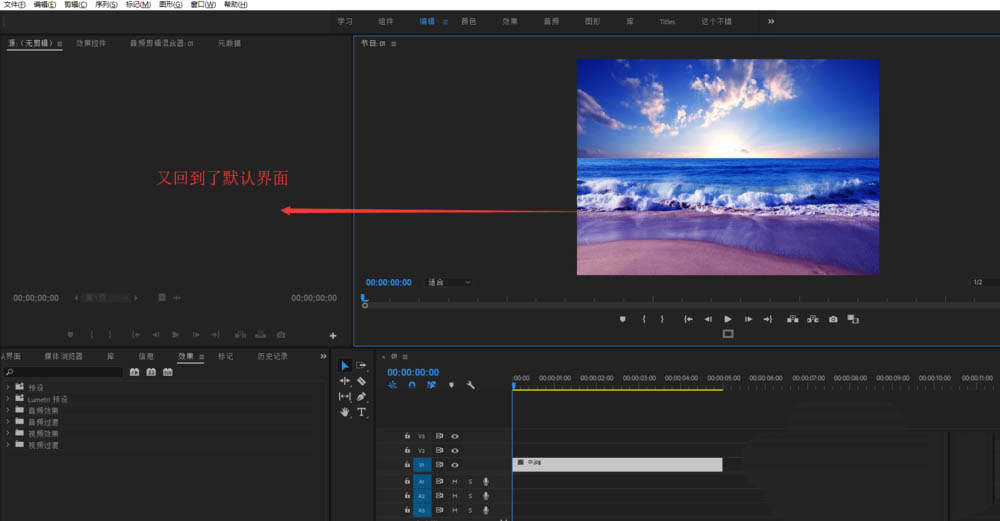The image size is (1000, 521).
Task: Select the Selection arrow tool
Action: [345, 366]
